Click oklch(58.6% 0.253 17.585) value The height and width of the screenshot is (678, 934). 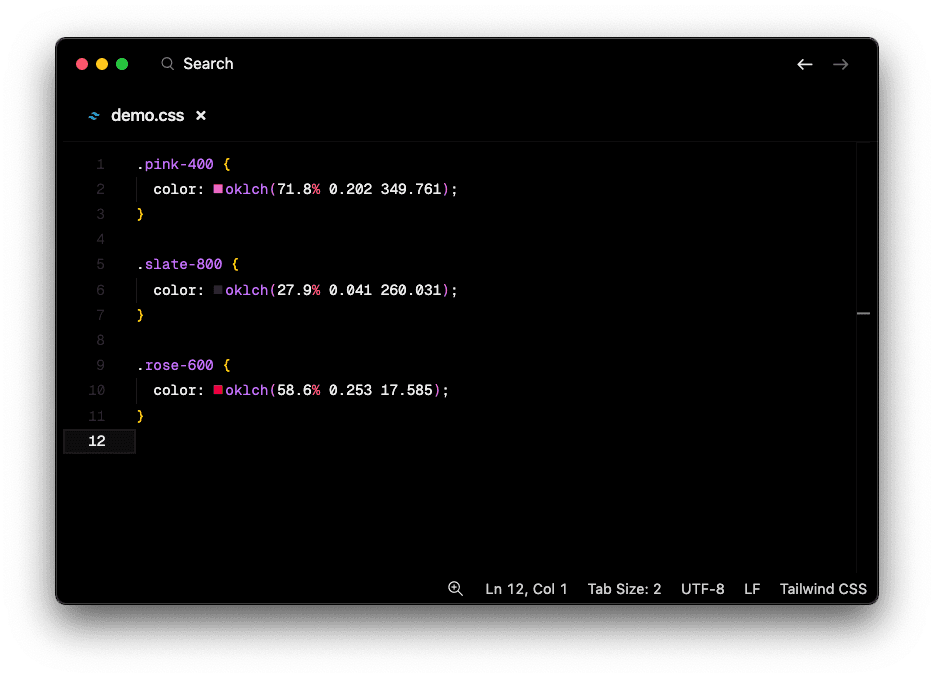pos(333,390)
